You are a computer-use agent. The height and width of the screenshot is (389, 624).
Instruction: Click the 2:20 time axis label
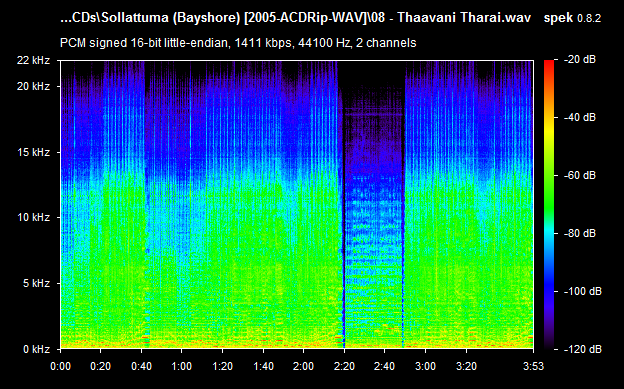(x=344, y=366)
